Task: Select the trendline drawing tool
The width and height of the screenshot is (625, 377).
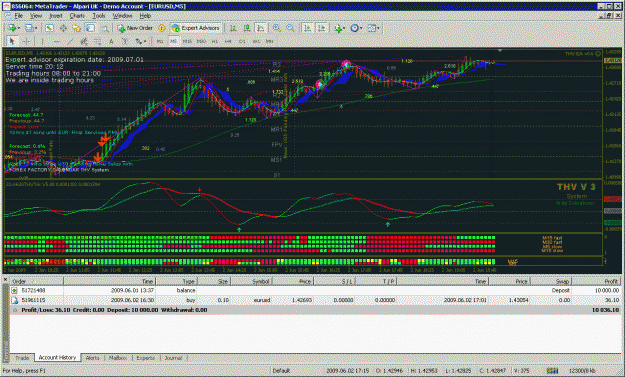Action: pos(70,41)
